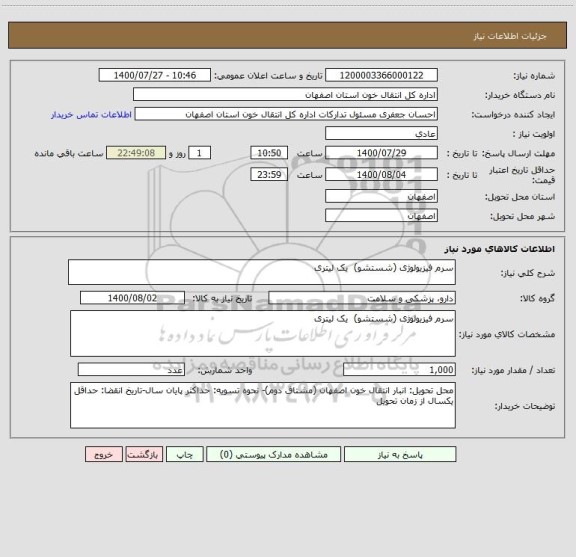576x557 pixels.
Task: Click the پاسخ به نیاز button
Action: 400,454
